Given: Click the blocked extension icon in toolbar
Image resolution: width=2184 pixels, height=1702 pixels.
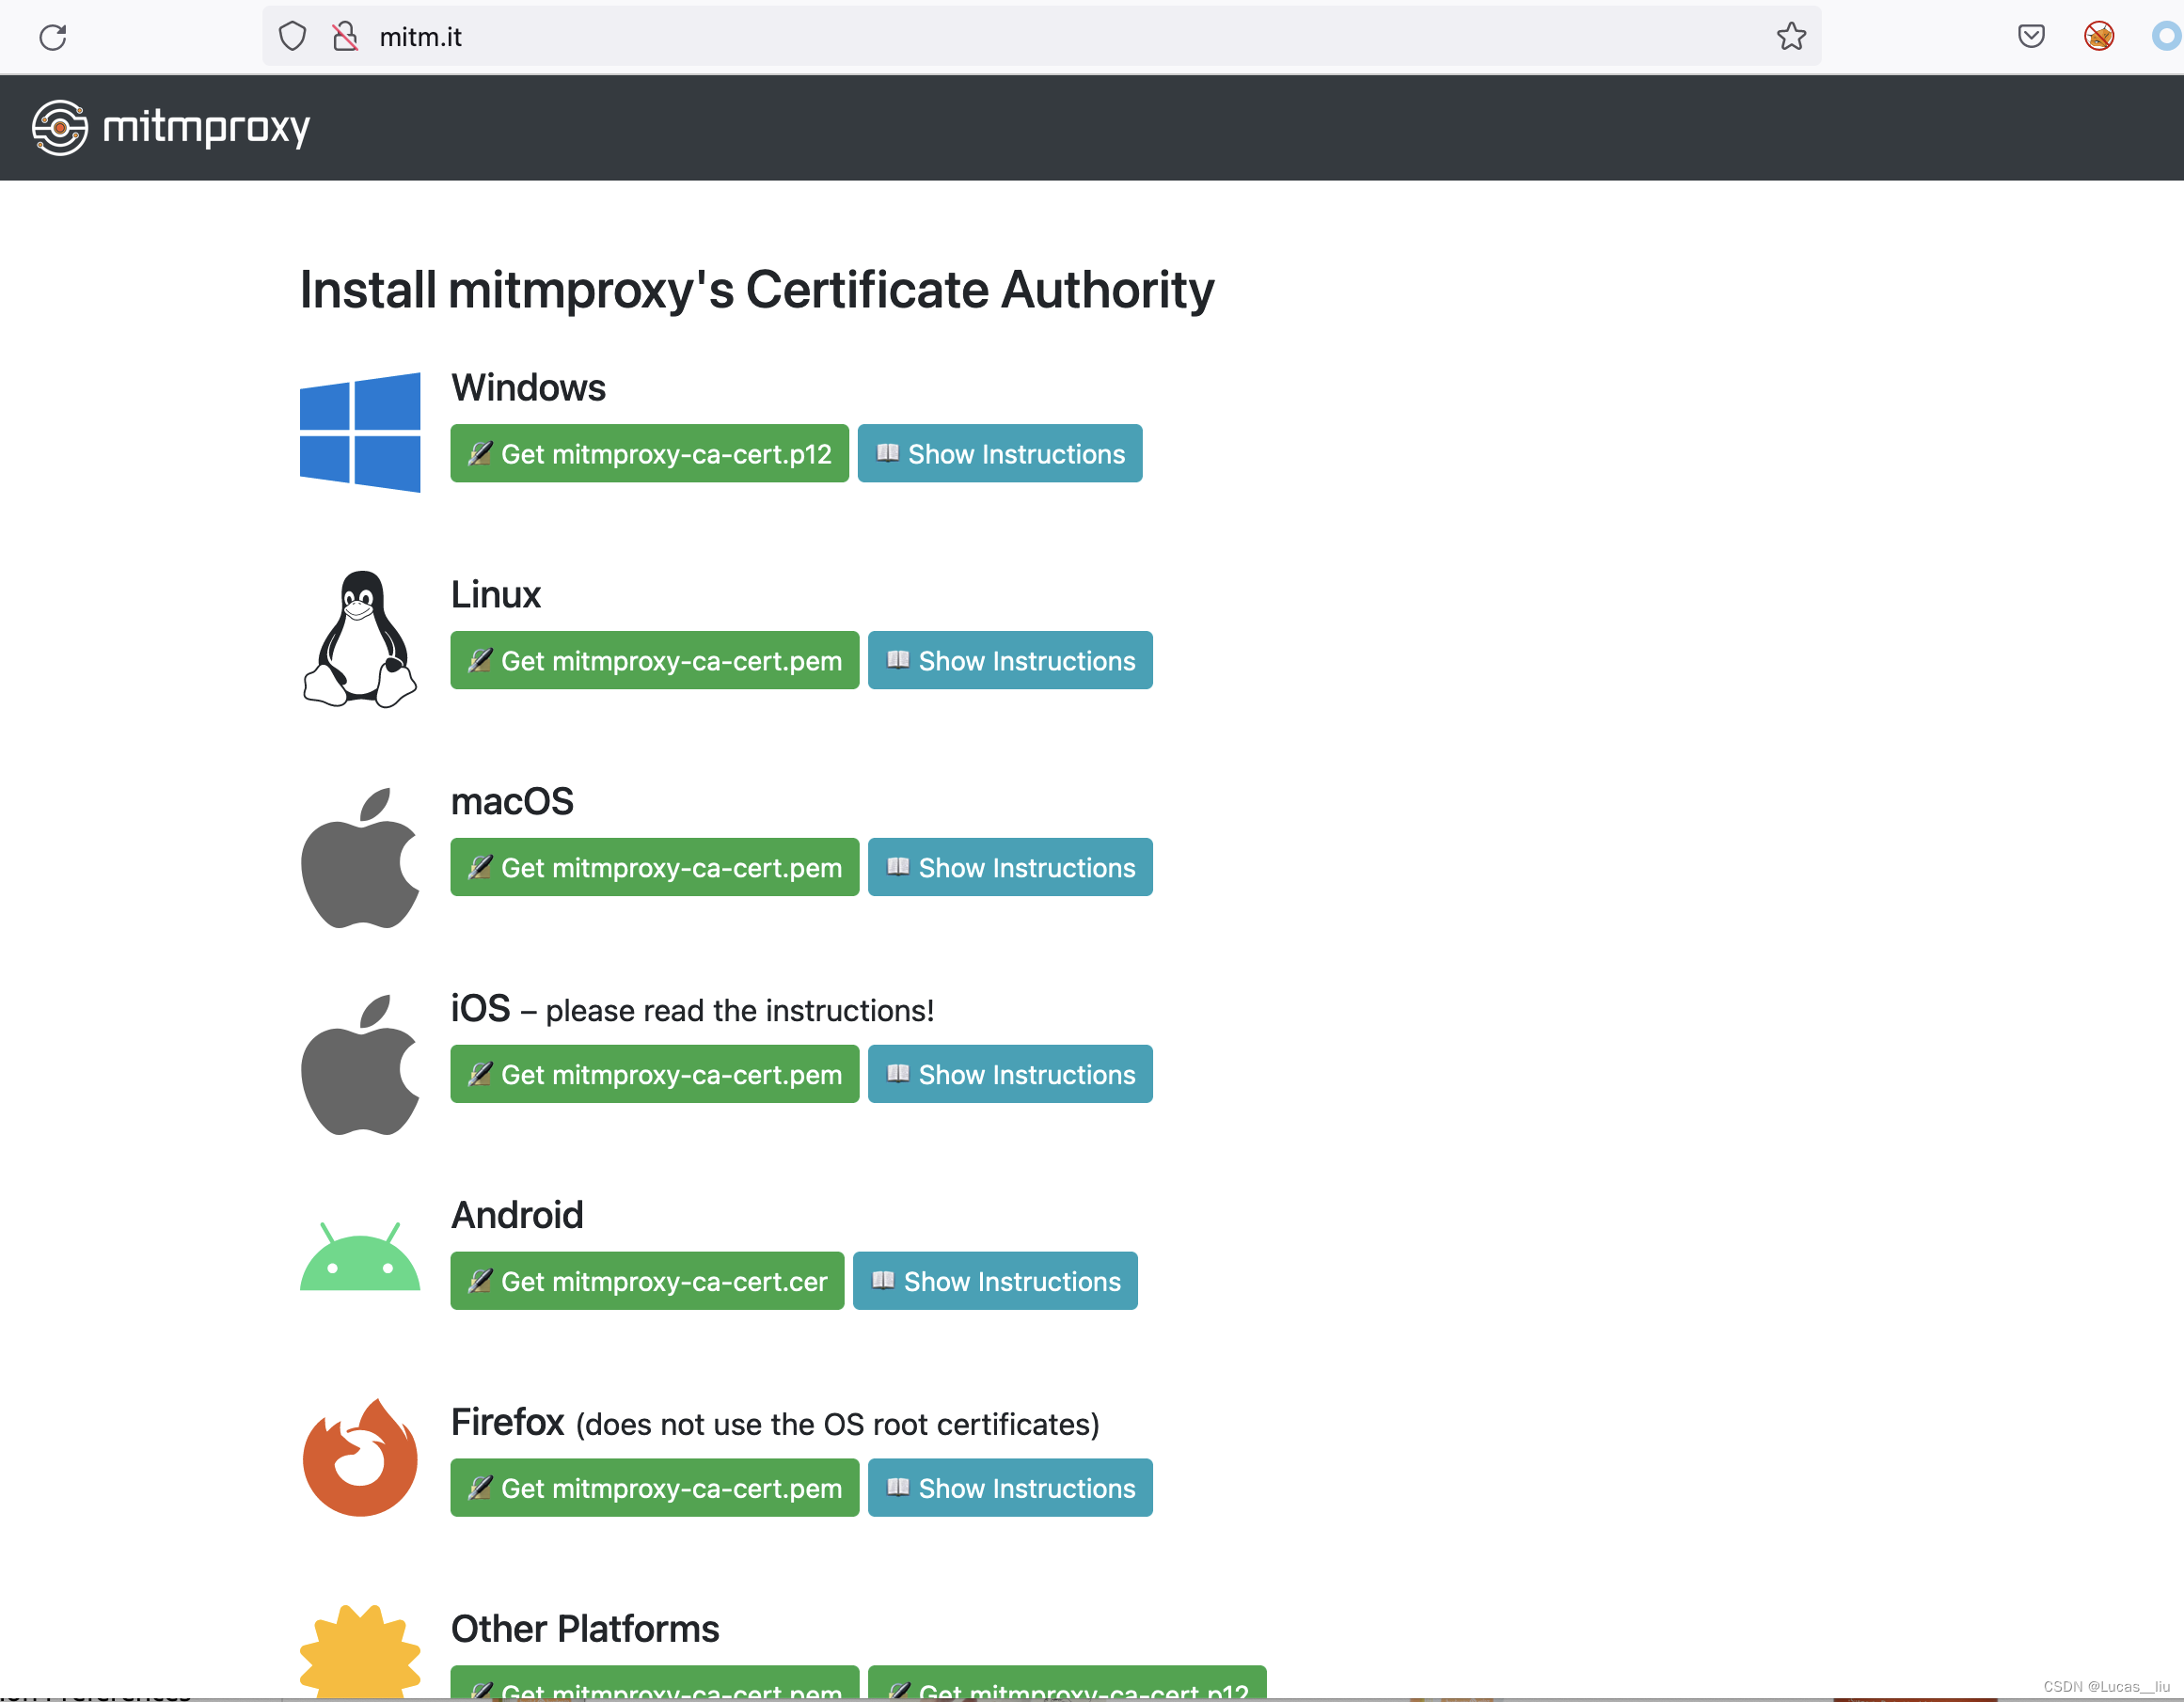Looking at the screenshot, I should [x=2098, y=37].
